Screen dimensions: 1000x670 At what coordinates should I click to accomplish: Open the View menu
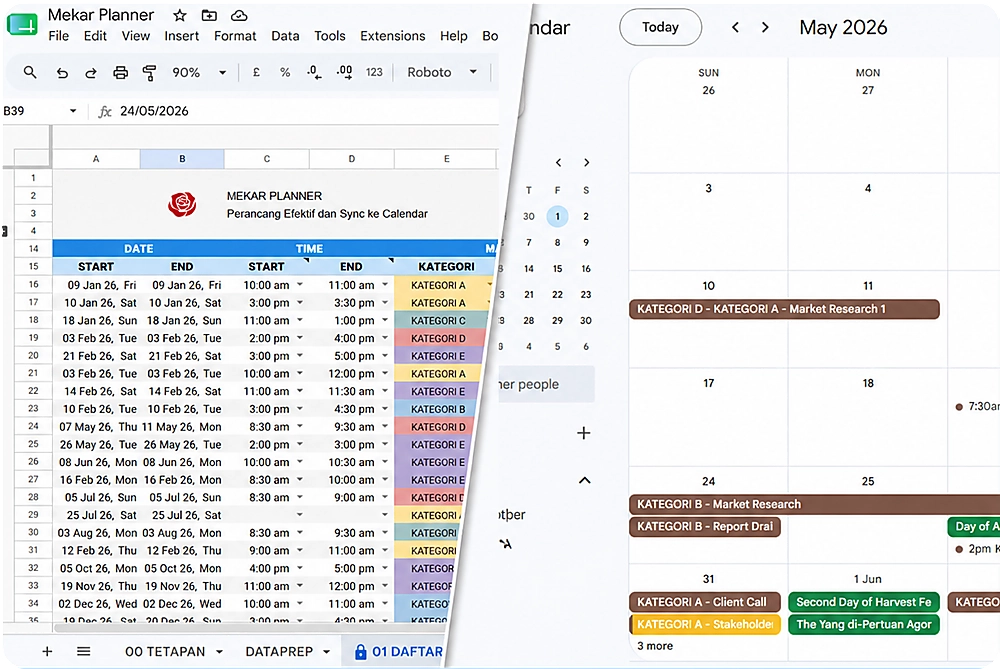pos(136,36)
